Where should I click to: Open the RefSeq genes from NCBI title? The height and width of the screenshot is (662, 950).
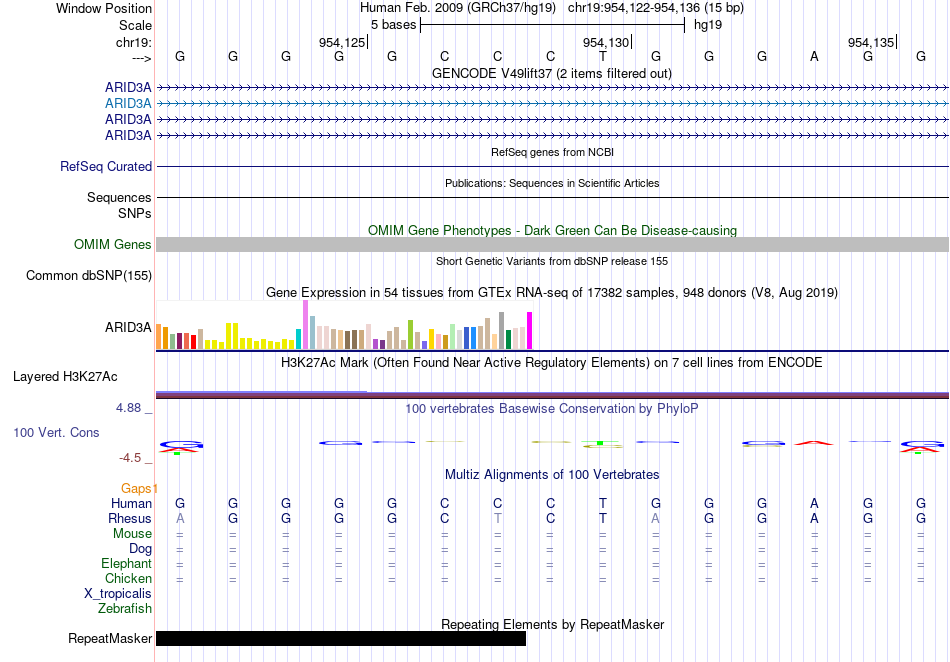(552, 152)
